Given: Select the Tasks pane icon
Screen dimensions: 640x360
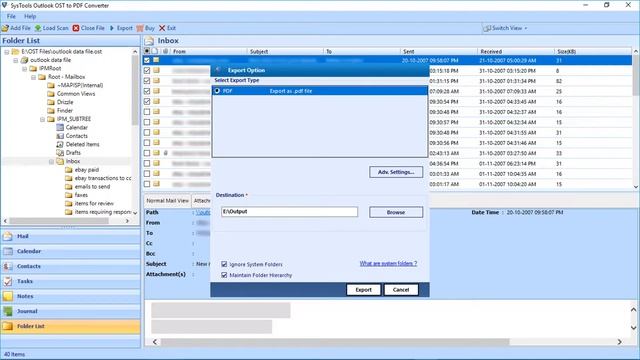Looking at the screenshot, I should pos(8,281).
